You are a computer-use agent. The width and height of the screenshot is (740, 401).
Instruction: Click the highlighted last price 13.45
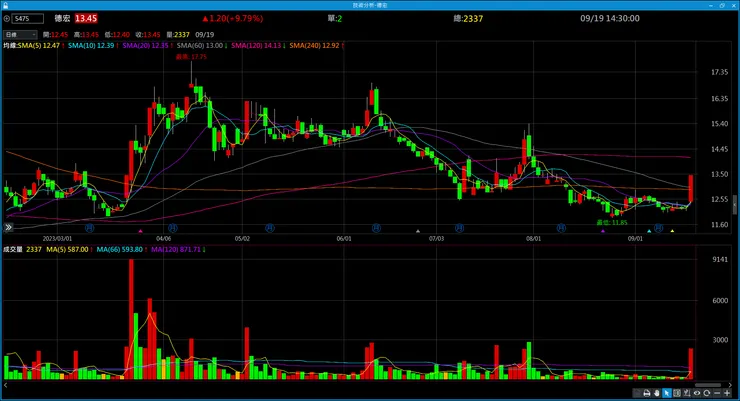click(x=86, y=19)
